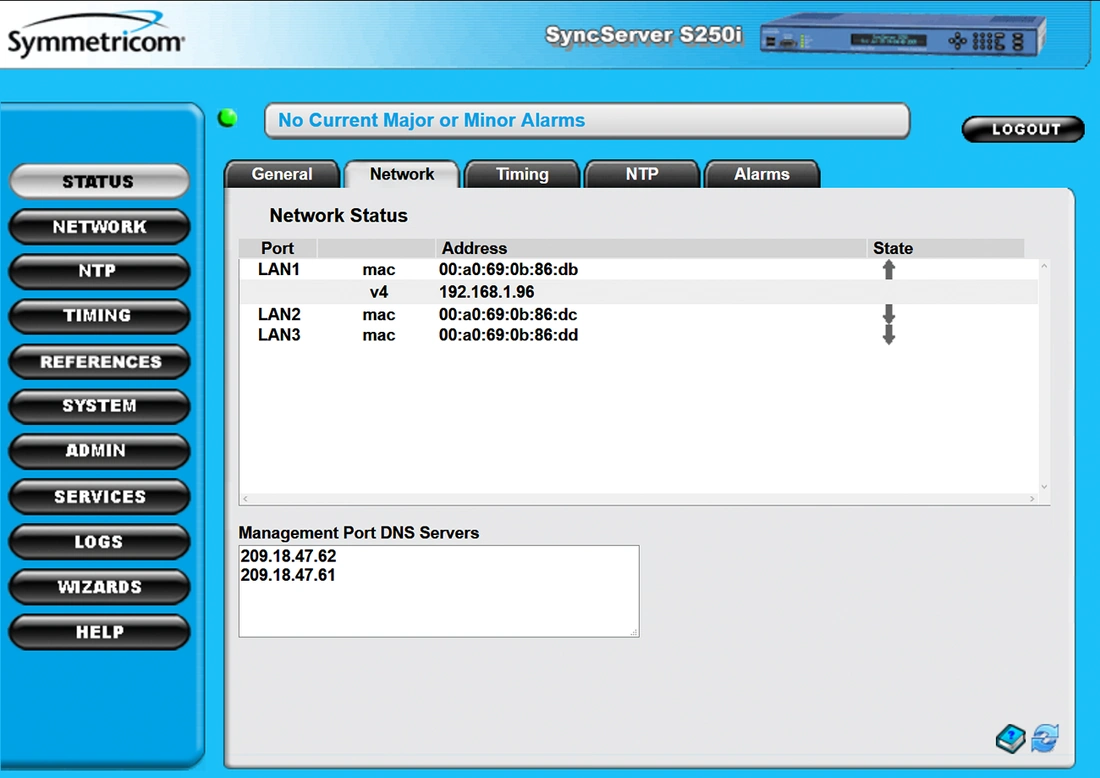Click the DNS box resize handle
The width and height of the screenshot is (1100, 778).
(634, 633)
